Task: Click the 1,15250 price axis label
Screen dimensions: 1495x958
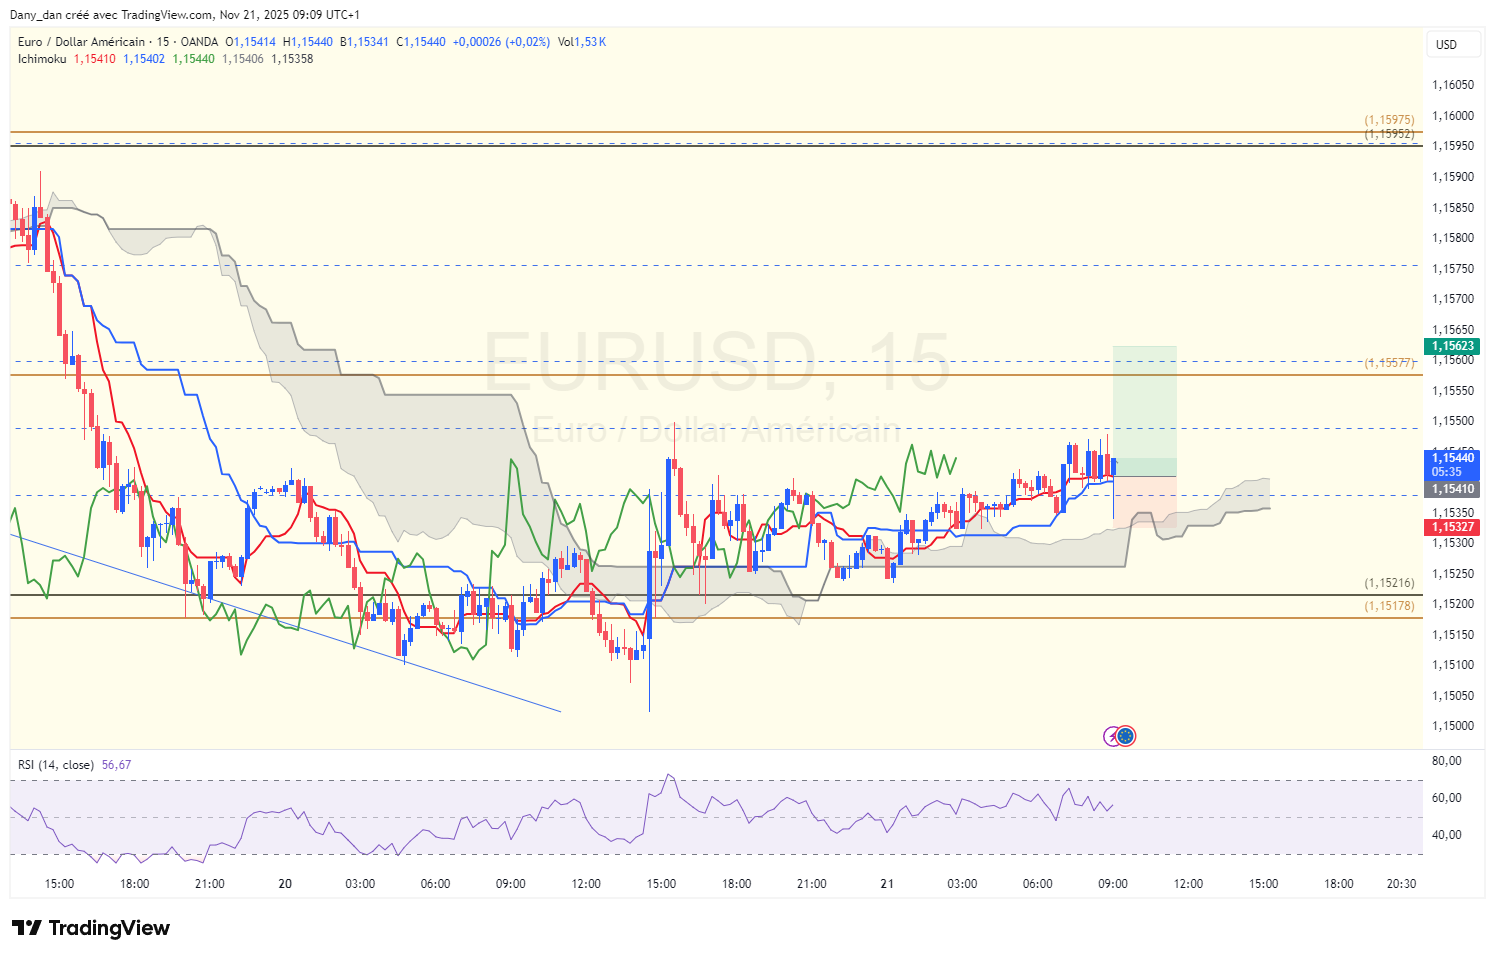Action: click(1453, 574)
